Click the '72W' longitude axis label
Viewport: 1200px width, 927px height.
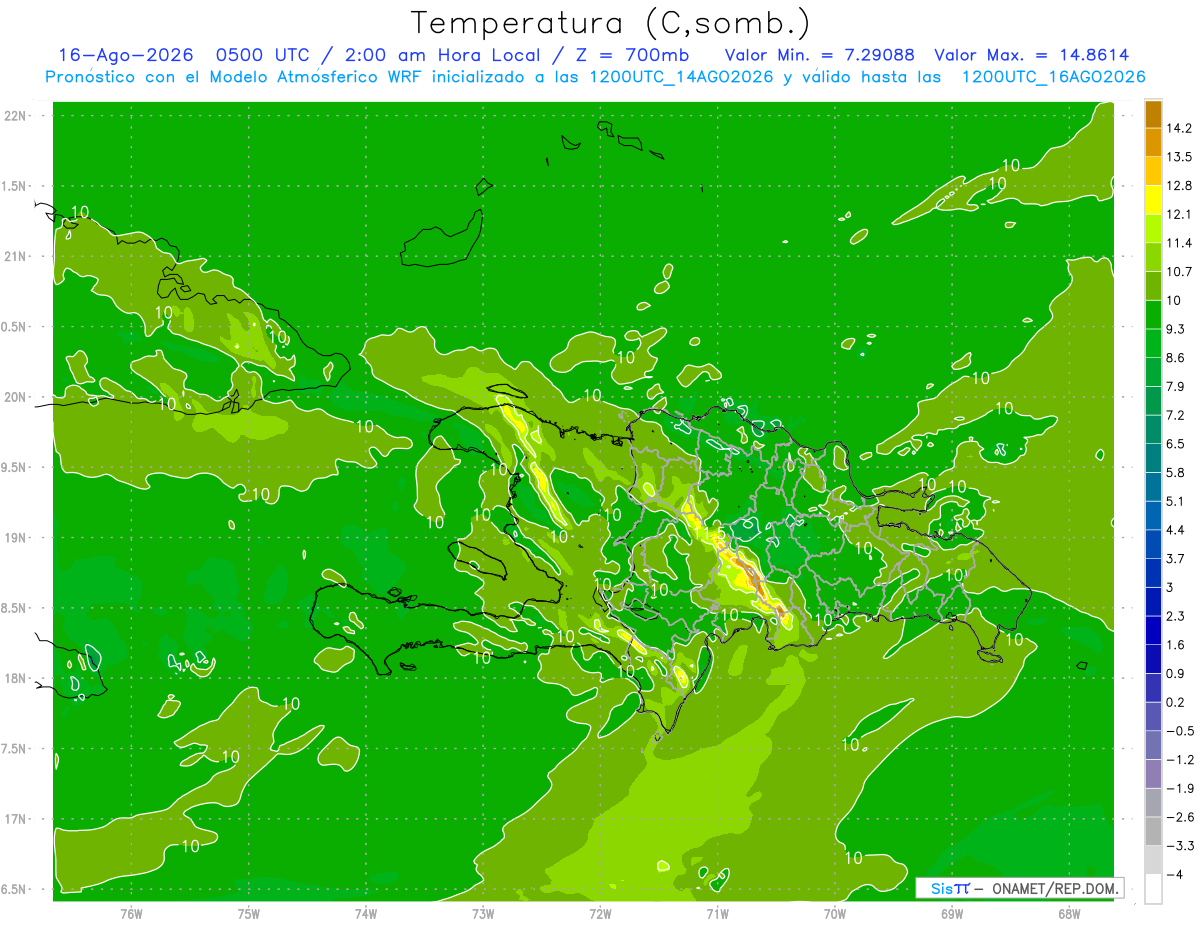pyautogui.click(x=600, y=914)
